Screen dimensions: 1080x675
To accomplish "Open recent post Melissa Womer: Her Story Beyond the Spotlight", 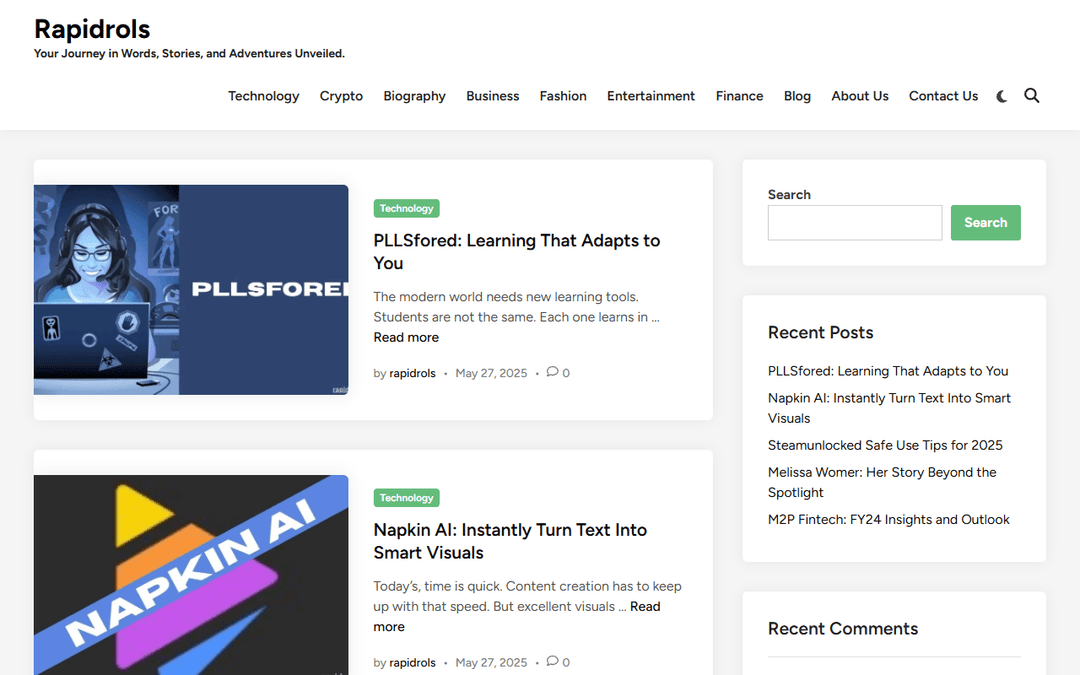I will click(x=882, y=482).
